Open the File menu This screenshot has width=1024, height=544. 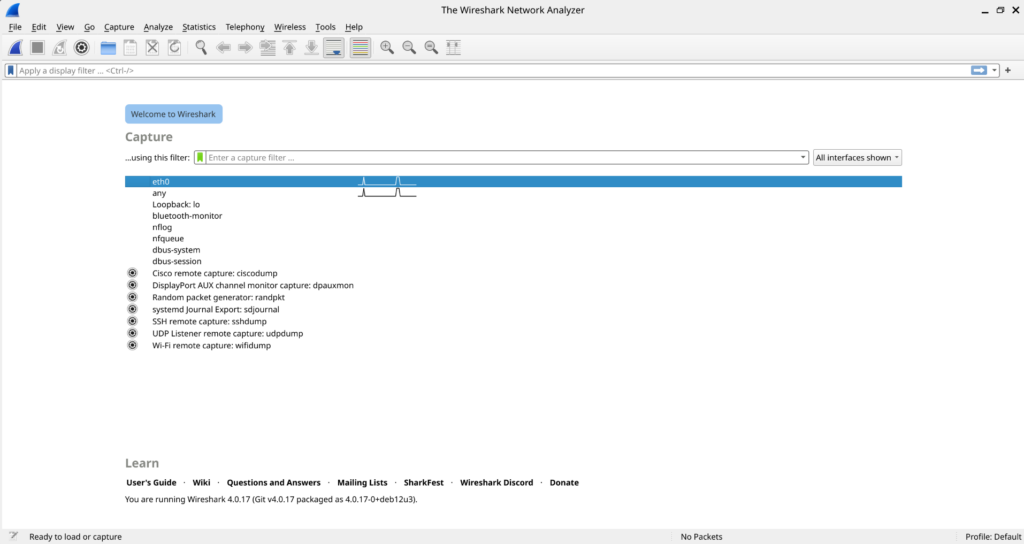tap(15, 27)
